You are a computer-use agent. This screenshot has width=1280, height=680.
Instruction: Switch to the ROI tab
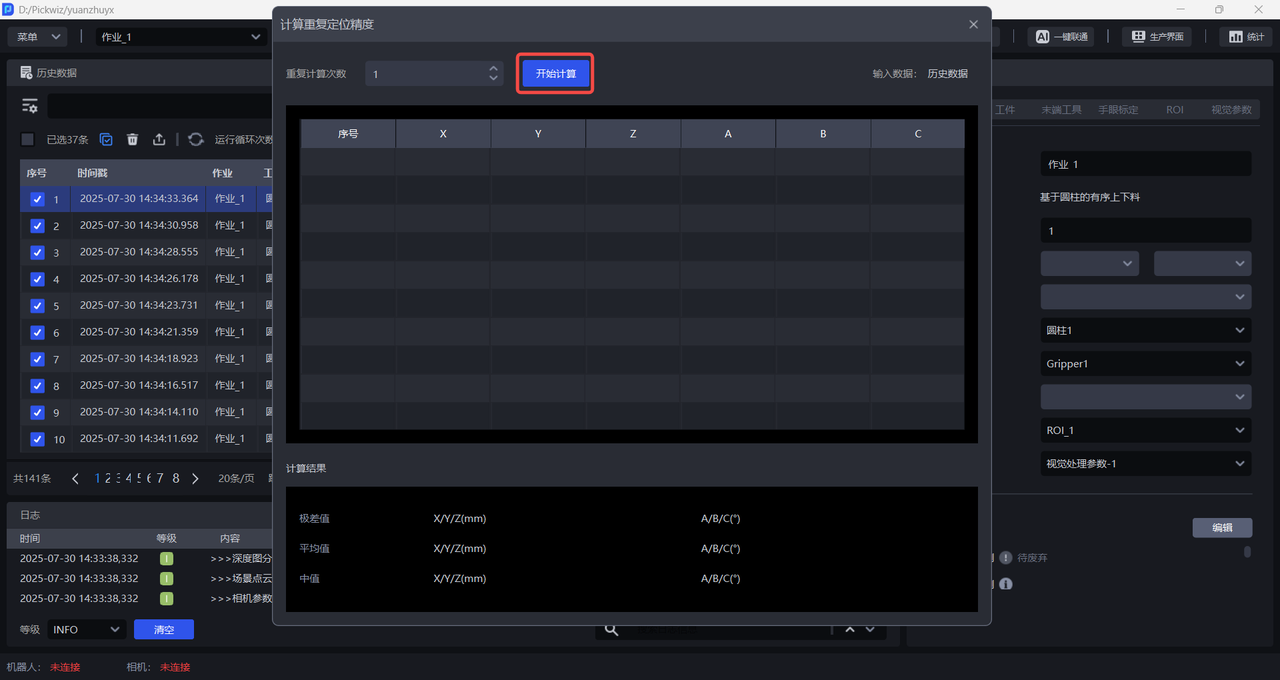[x=1174, y=110]
